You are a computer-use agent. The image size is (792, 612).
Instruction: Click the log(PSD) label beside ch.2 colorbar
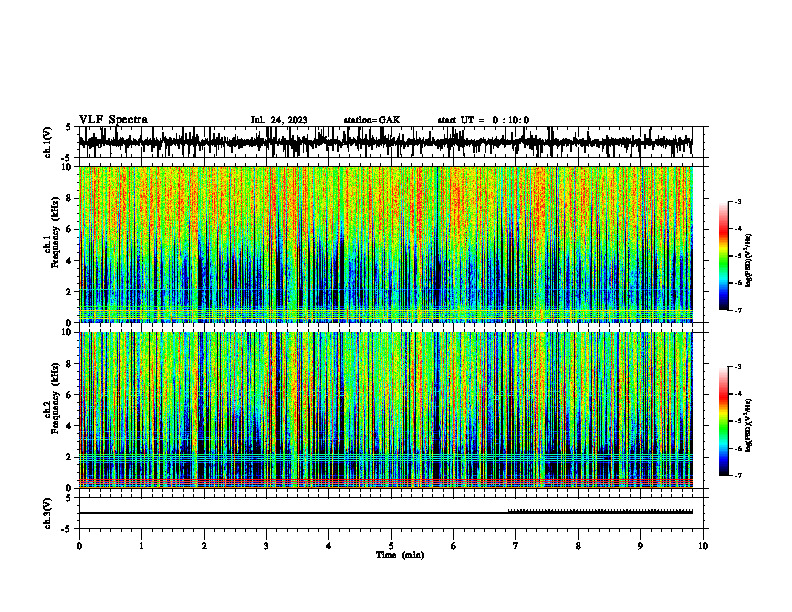[x=749, y=425]
